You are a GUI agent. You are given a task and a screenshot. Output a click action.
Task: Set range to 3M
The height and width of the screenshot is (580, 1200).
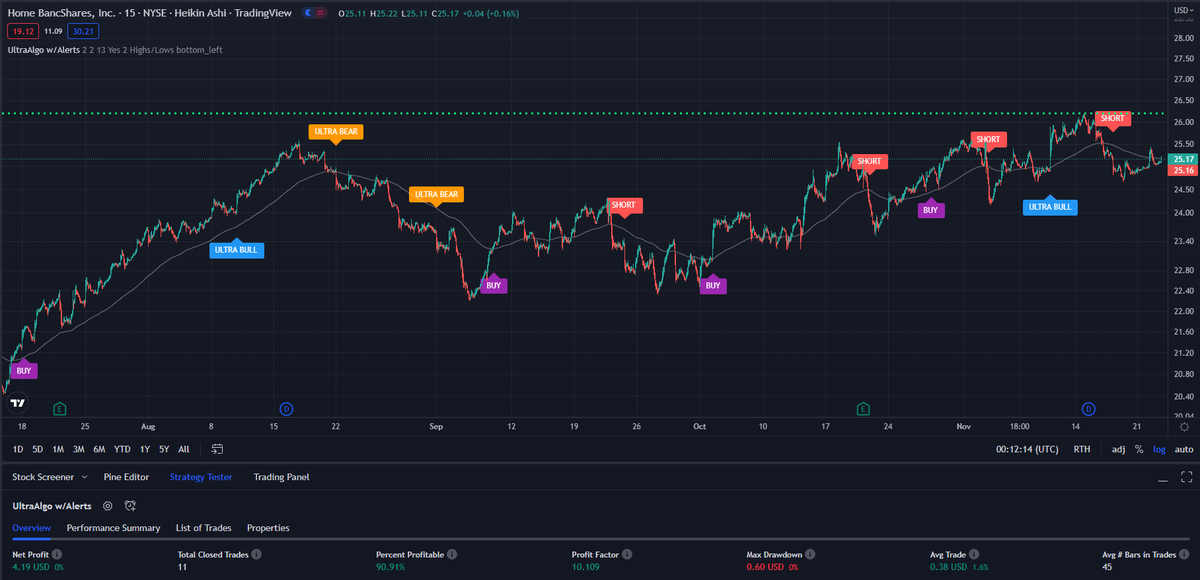(78, 449)
